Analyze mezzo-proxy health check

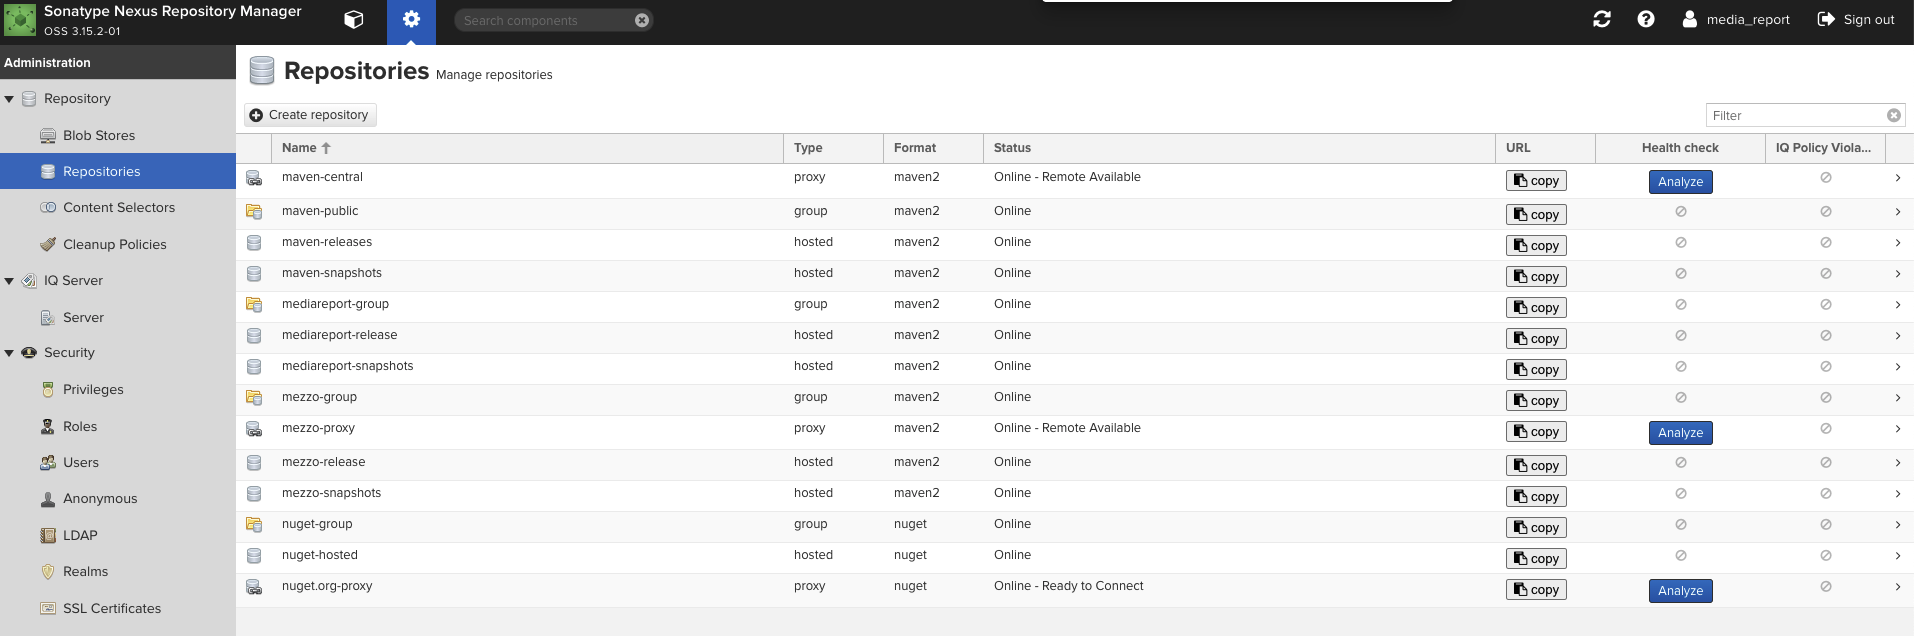[1680, 433]
